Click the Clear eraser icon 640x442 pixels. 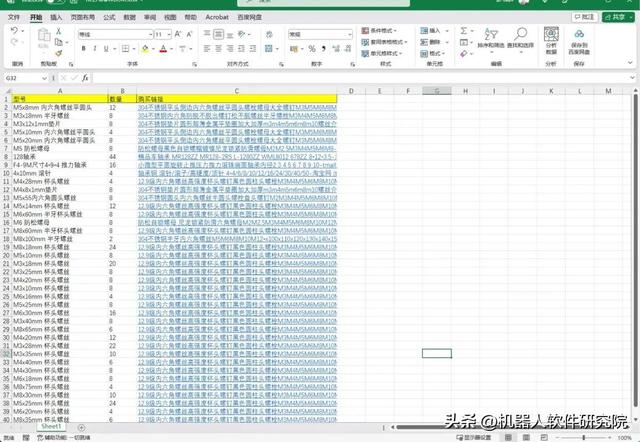tap(464, 53)
